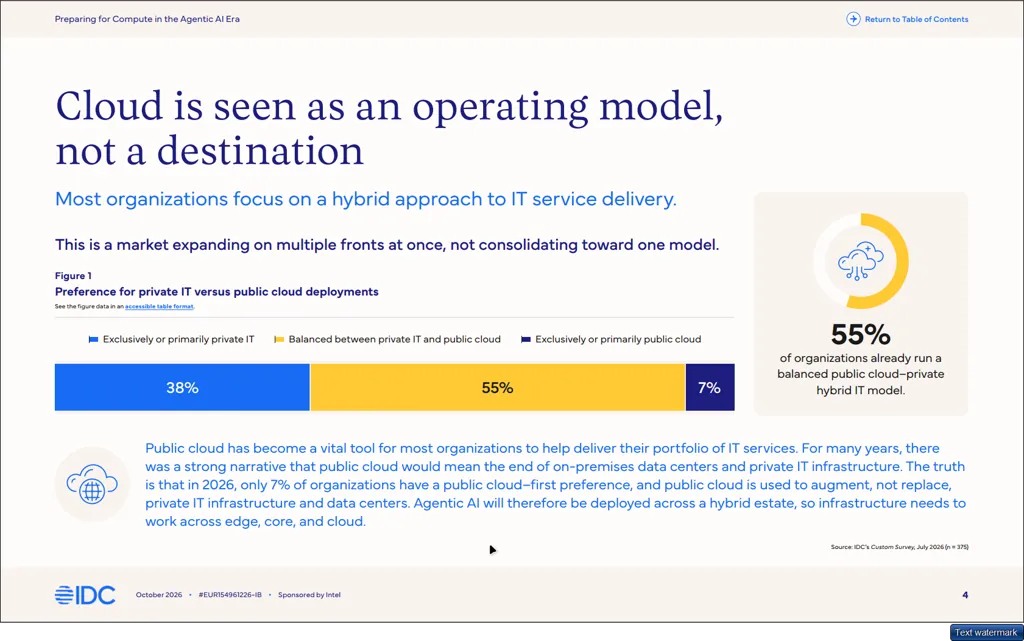1024x641 pixels.
Task: Click the caption 'of organizations already run a balanced' model
Action: click(x=861, y=374)
